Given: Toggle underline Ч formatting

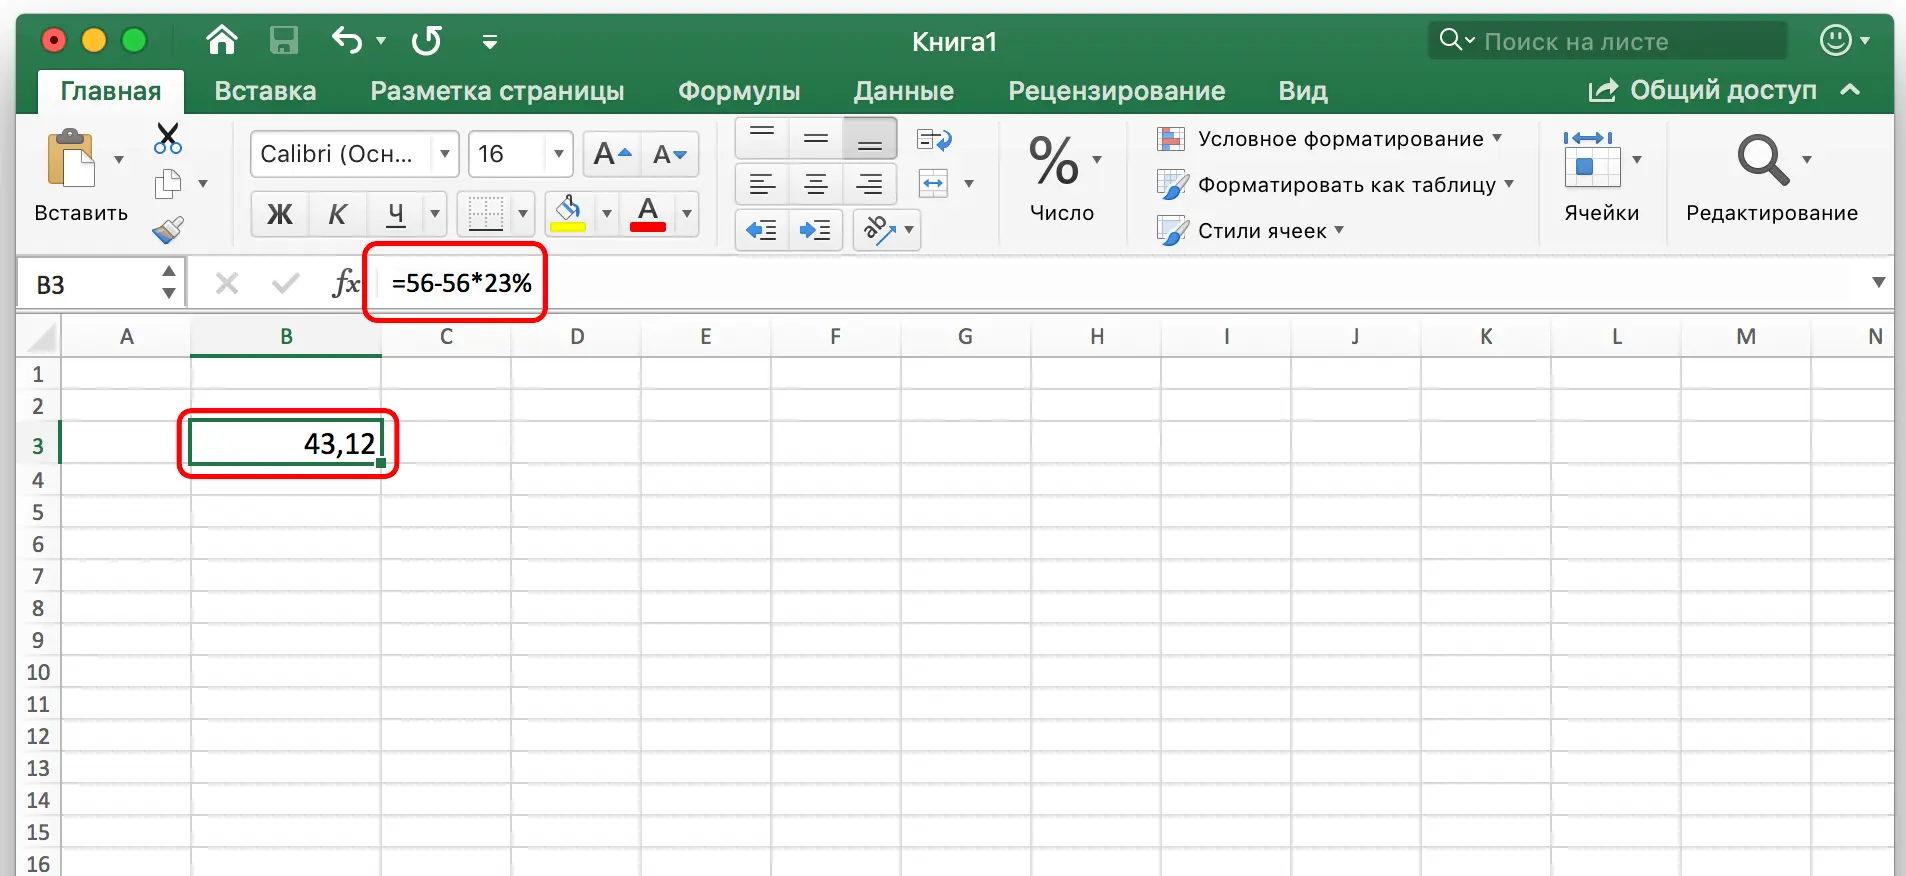Looking at the screenshot, I should (396, 213).
